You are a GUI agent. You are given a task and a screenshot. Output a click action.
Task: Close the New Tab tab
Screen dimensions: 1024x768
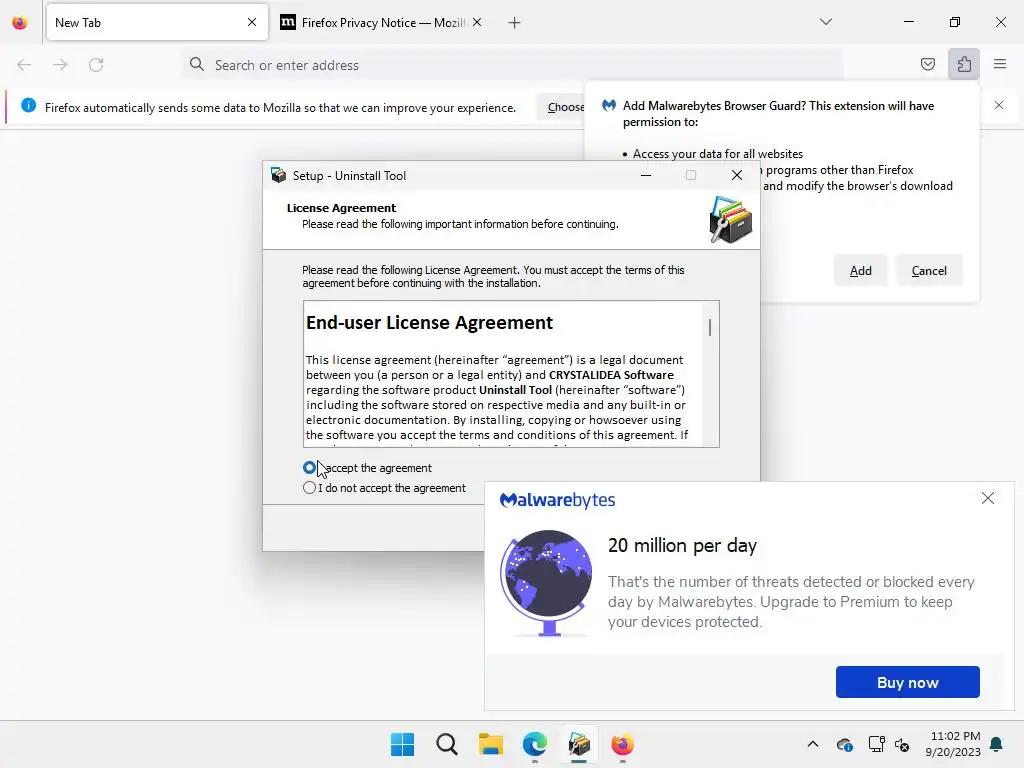[x=252, y=22]
